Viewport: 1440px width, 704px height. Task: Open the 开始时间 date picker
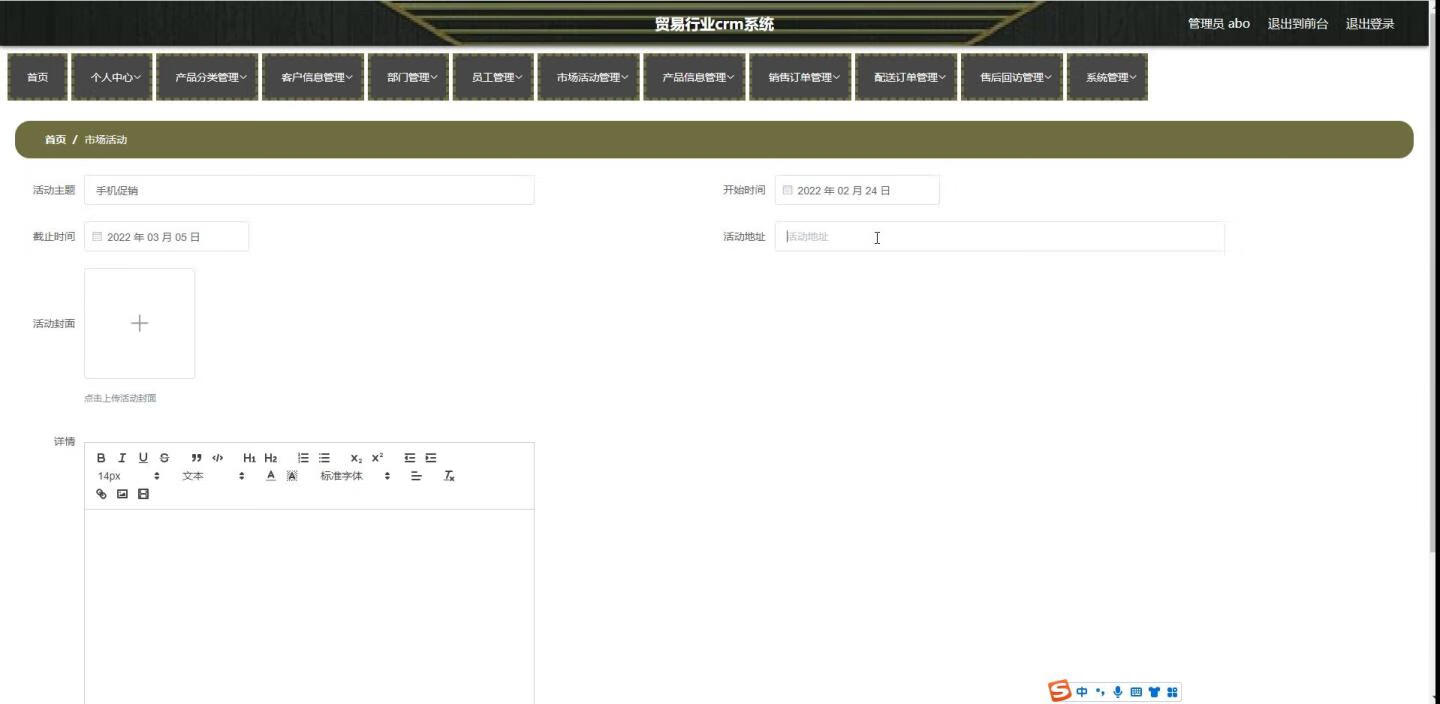pyautogui.click(x=857, y=190)
